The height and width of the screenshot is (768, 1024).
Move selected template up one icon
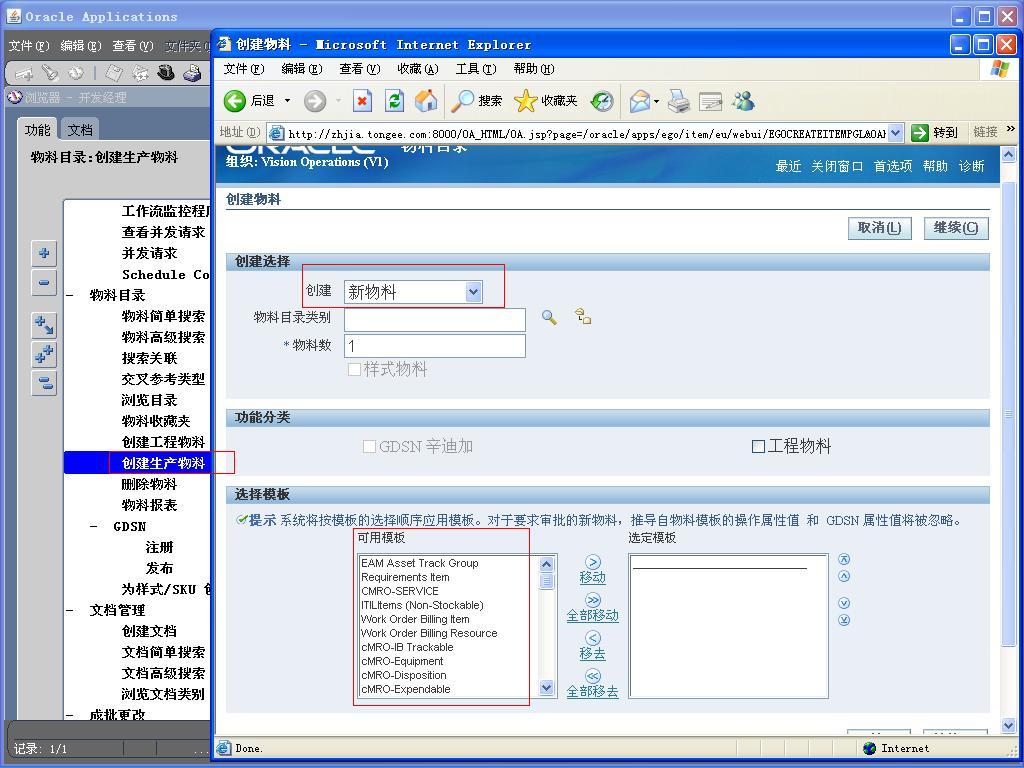844,576
